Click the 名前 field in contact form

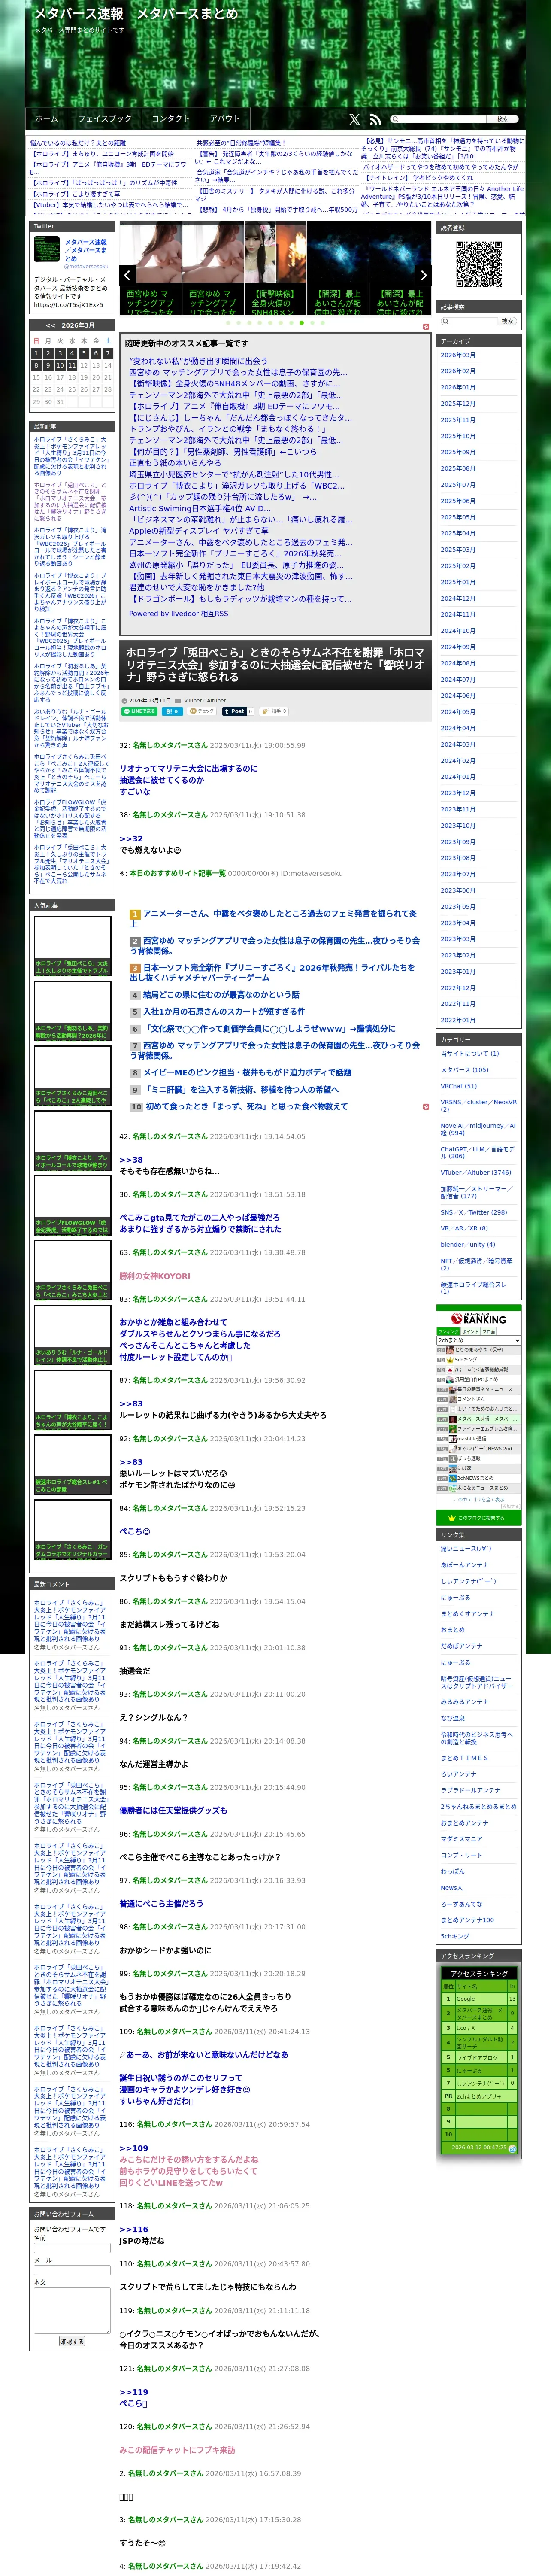(72, 2247)
